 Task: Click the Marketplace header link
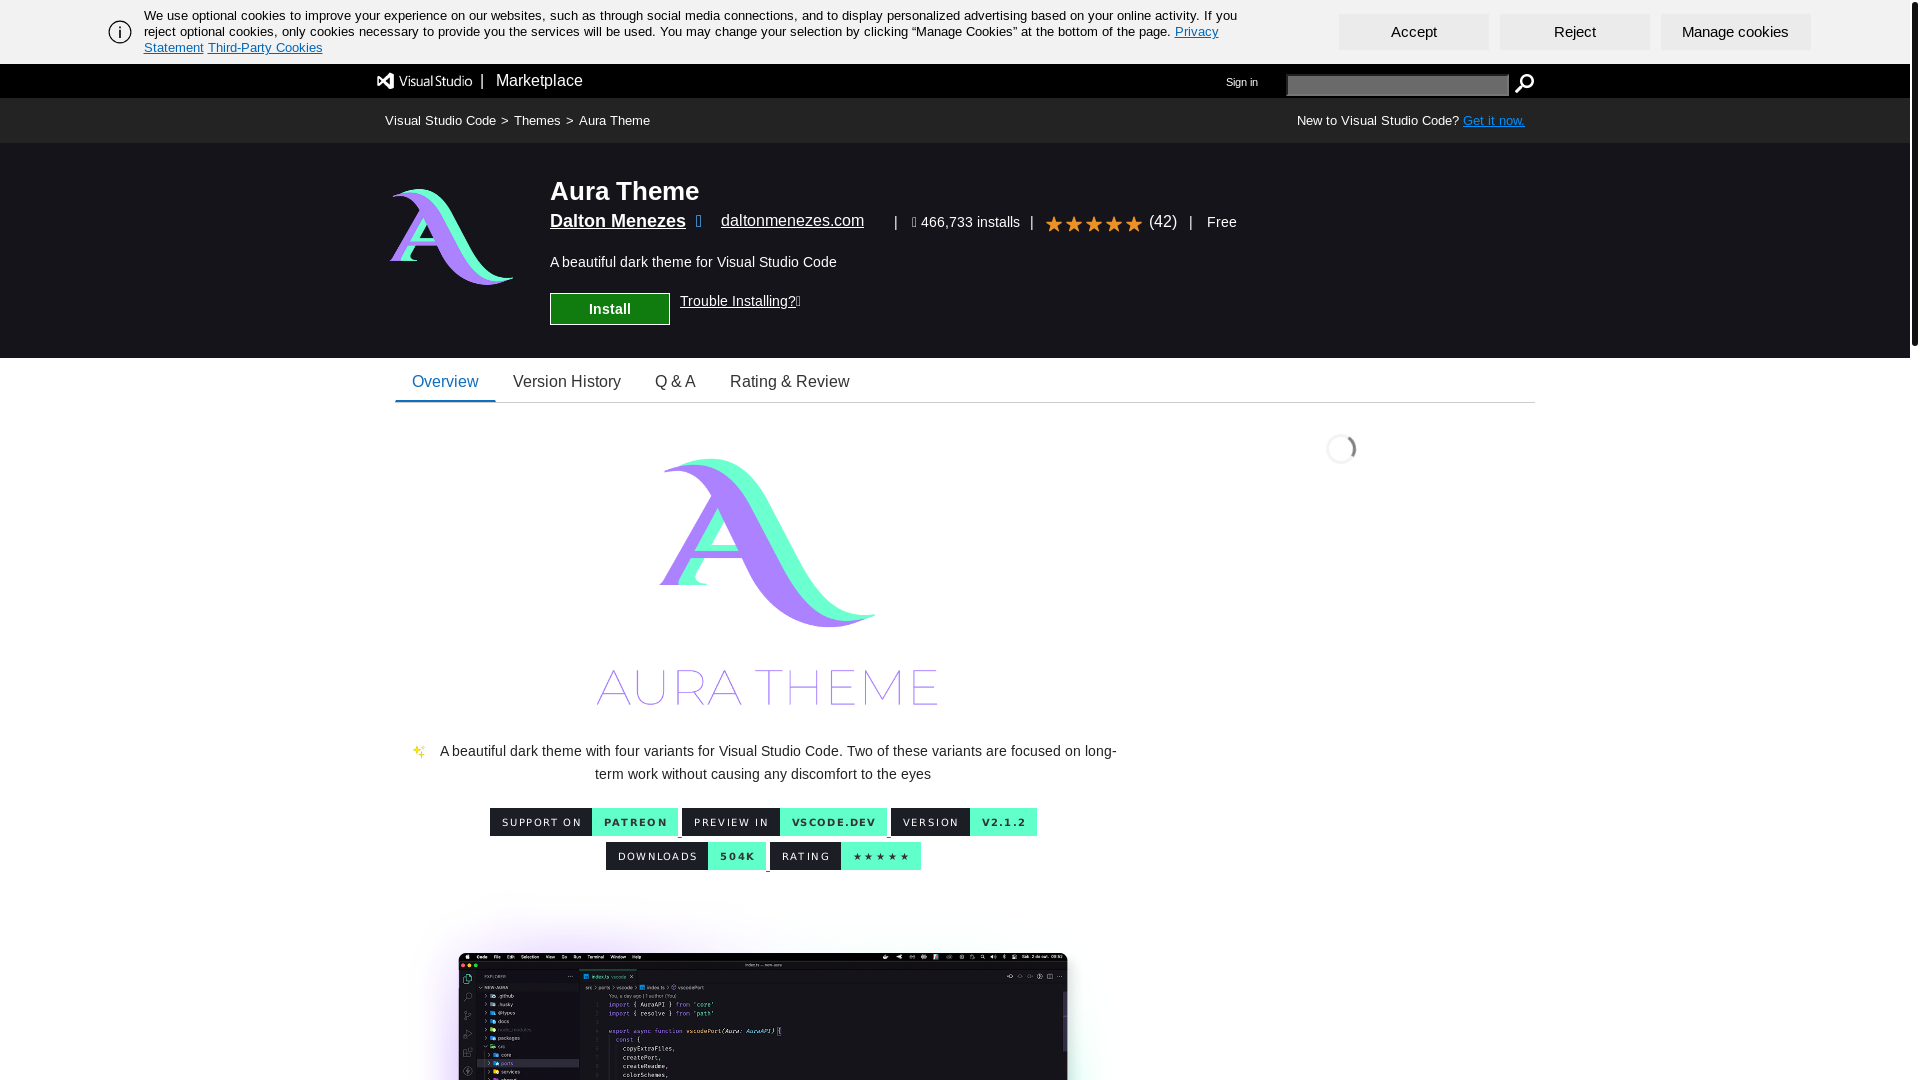[x=539, y=81]
